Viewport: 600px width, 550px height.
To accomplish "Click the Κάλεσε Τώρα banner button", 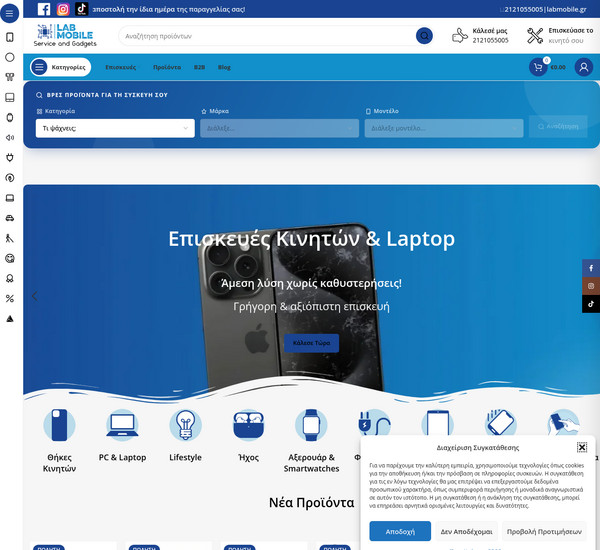I will click(x=311, y=343).
